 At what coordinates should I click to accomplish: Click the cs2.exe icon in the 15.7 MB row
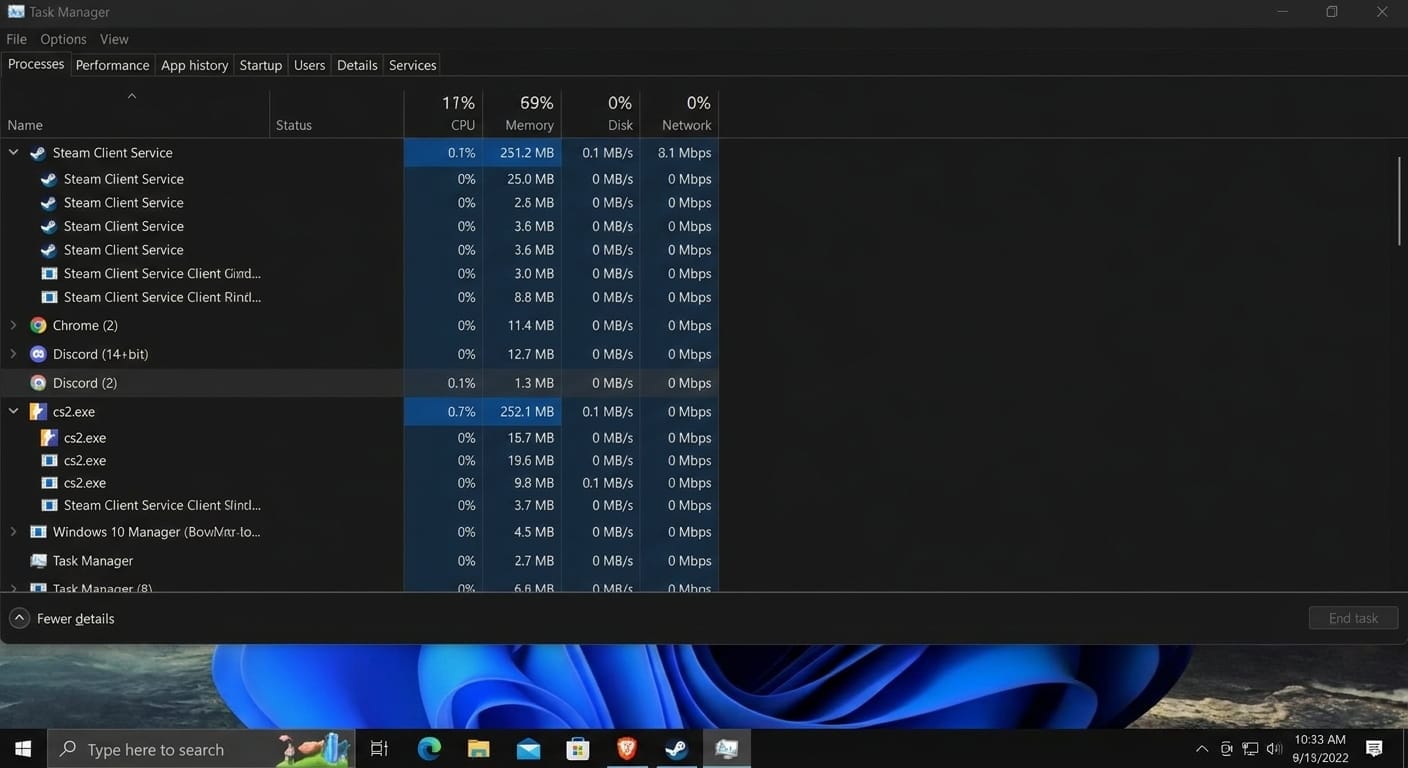click(48, 438)
